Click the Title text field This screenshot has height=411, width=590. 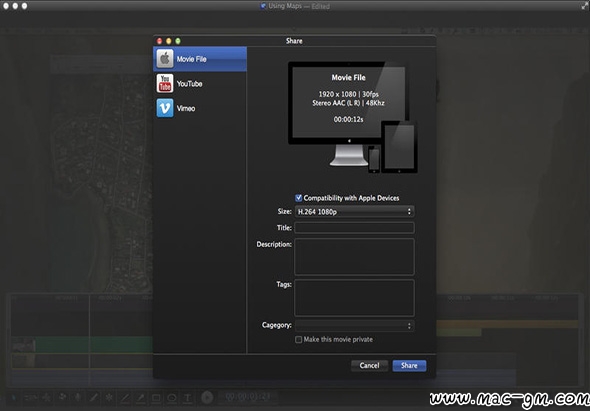click(x=354, y=228)
